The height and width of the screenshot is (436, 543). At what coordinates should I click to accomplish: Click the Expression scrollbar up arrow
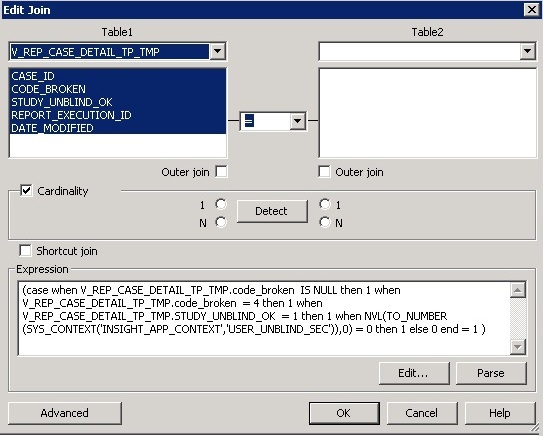518,290
